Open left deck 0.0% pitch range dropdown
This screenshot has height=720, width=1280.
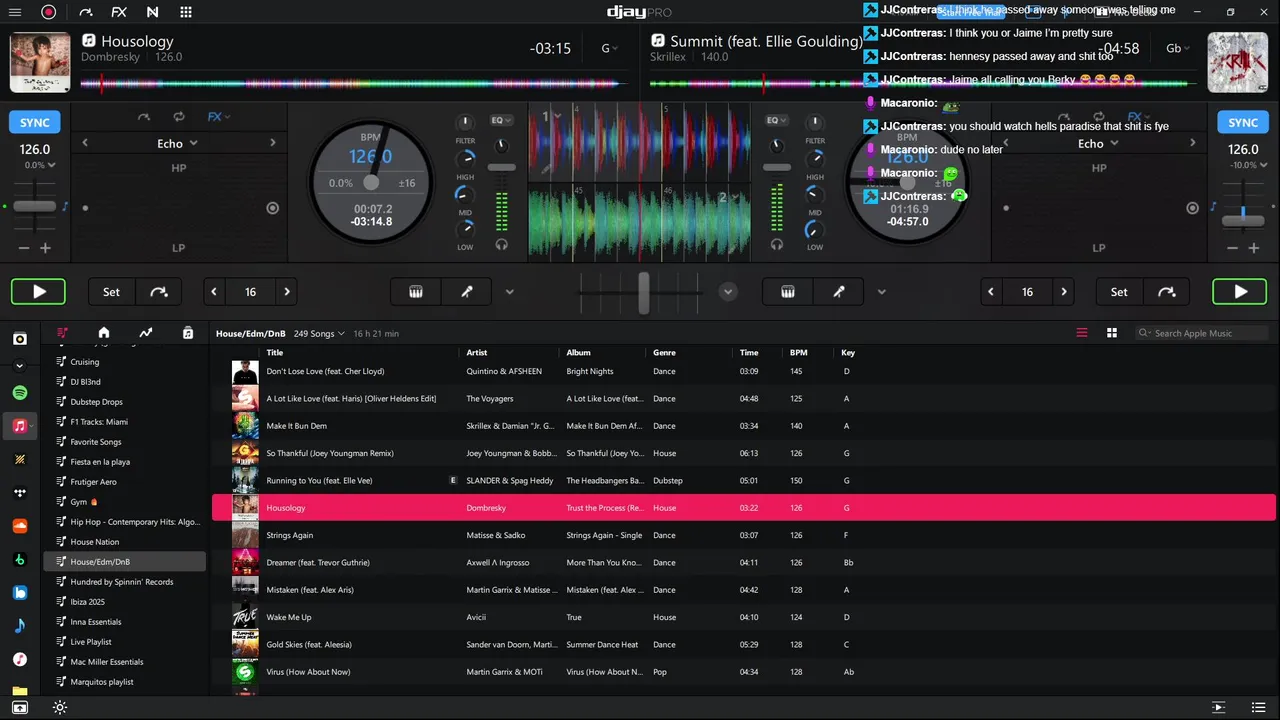click(40, 165)
